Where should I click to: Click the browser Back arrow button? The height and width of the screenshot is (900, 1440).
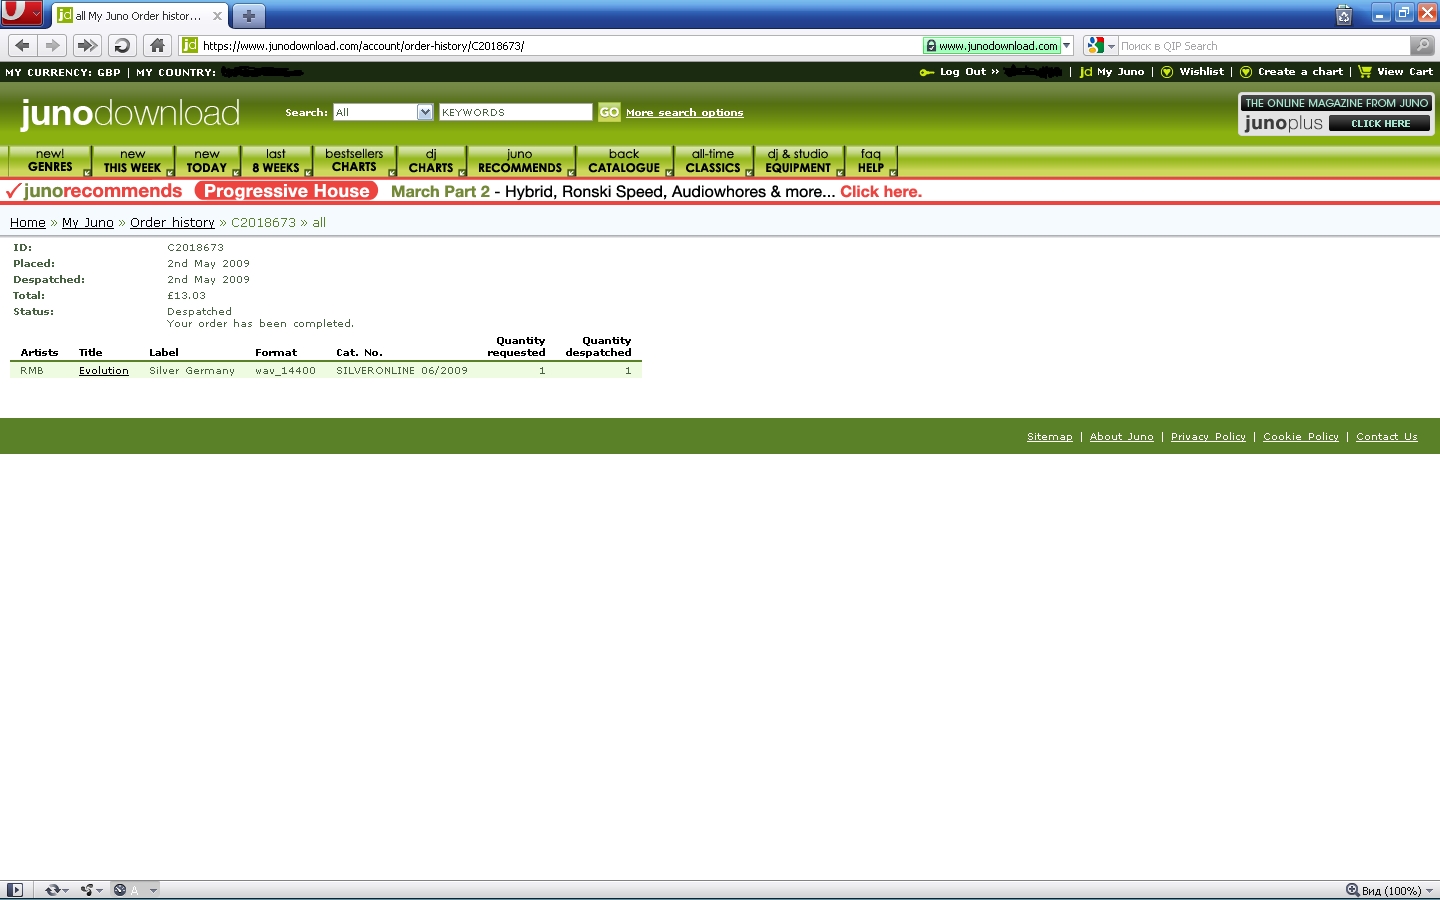click(22, 45)
